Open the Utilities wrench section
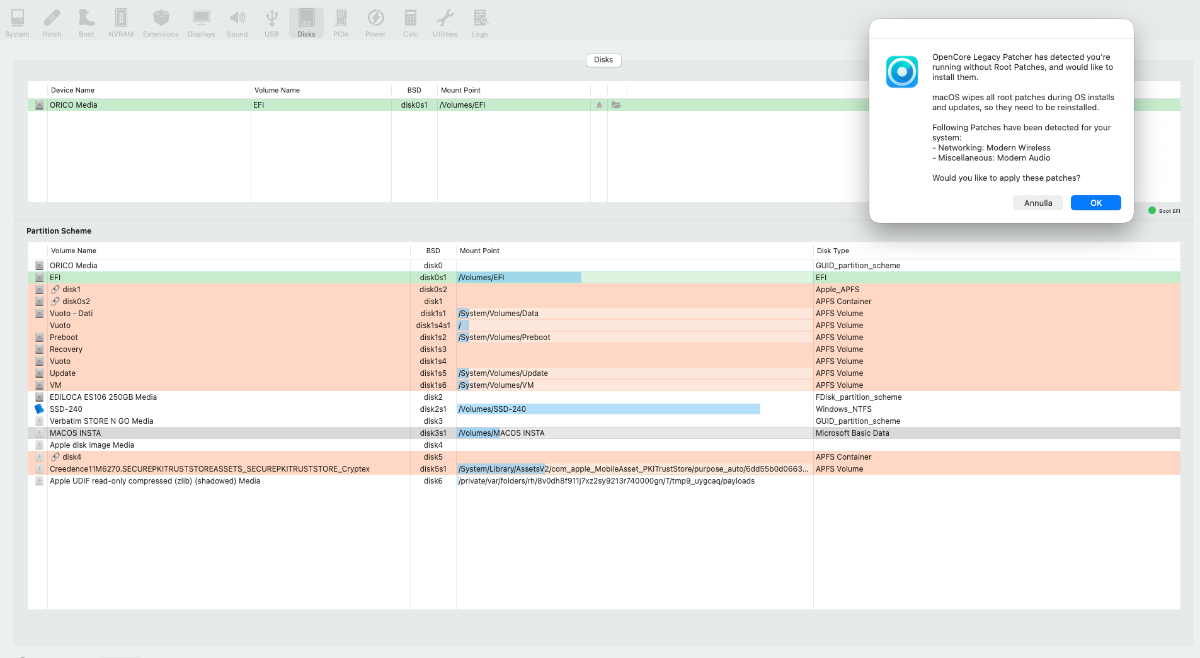This screenshot has height=658, width=1200. (445, 21)
